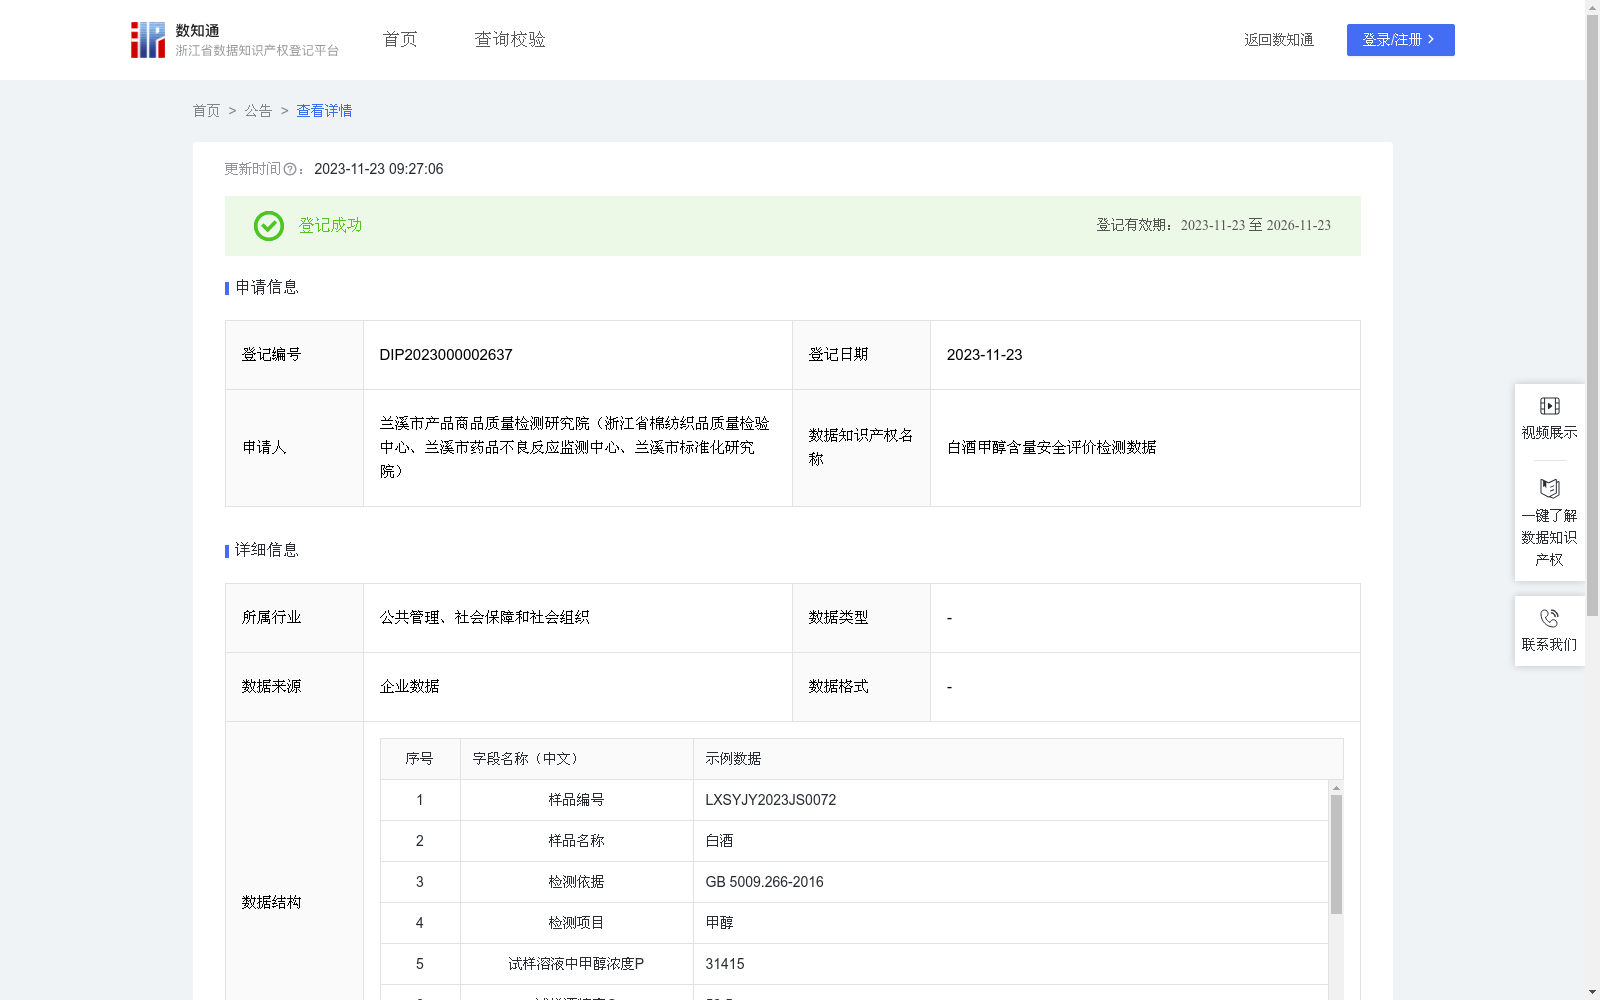This screenshot has width=1600, height=1000.
Task: Click the 登记有效期 validity period text
Action: [1214, 226]
